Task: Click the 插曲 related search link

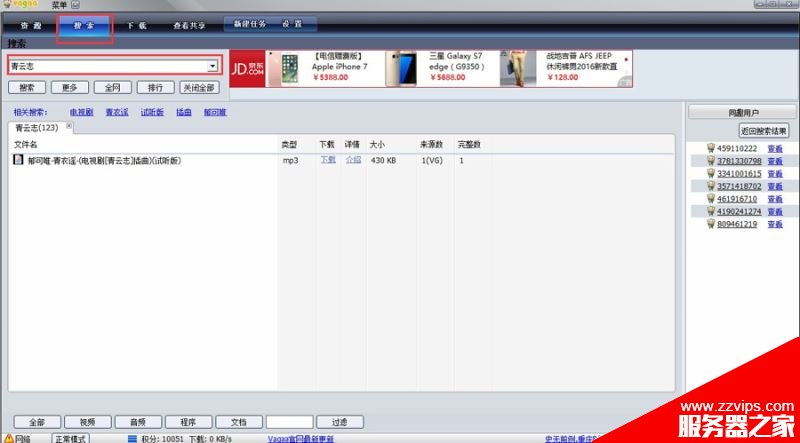Action: coord(184,112)
